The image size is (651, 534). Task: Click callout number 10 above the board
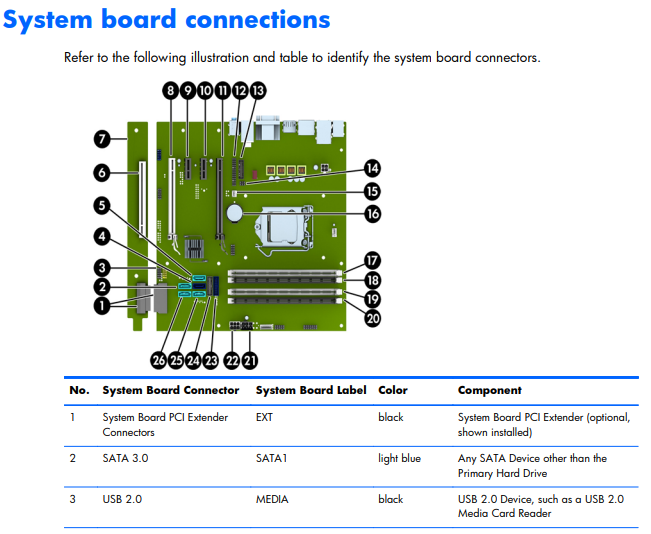[205, 91]
